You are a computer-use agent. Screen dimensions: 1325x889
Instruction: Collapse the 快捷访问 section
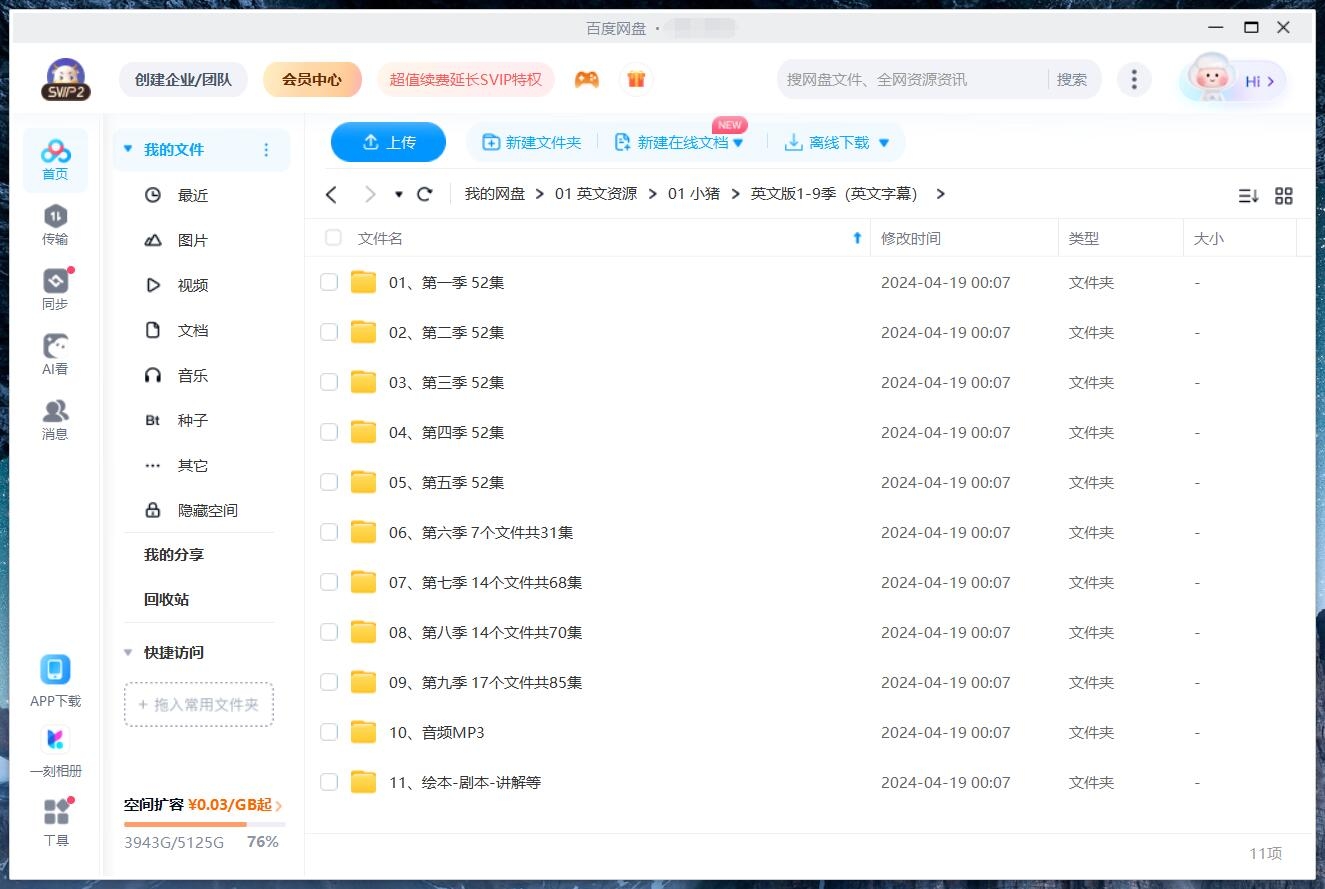pyautogui.click(x=127, y=652)
